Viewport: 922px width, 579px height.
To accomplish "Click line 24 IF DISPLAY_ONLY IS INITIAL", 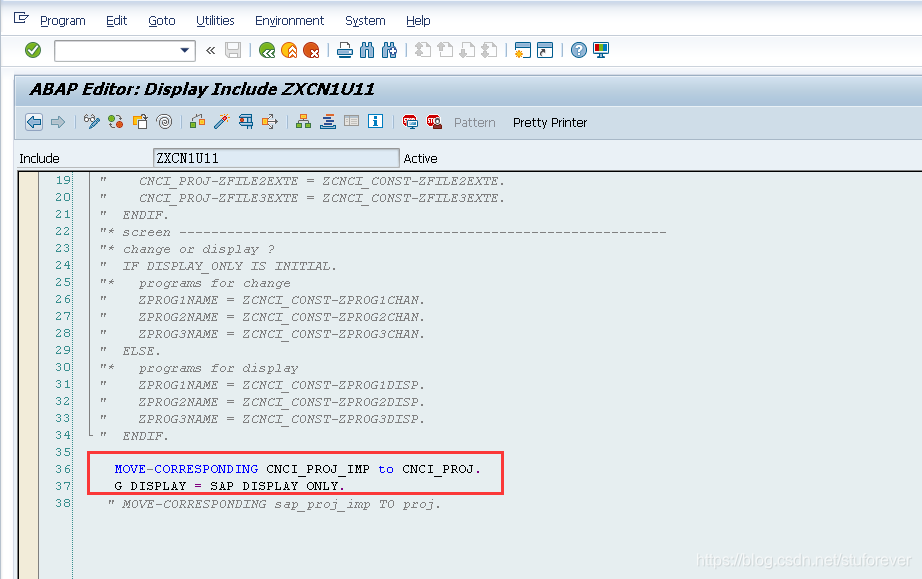I will click(229, 266).
